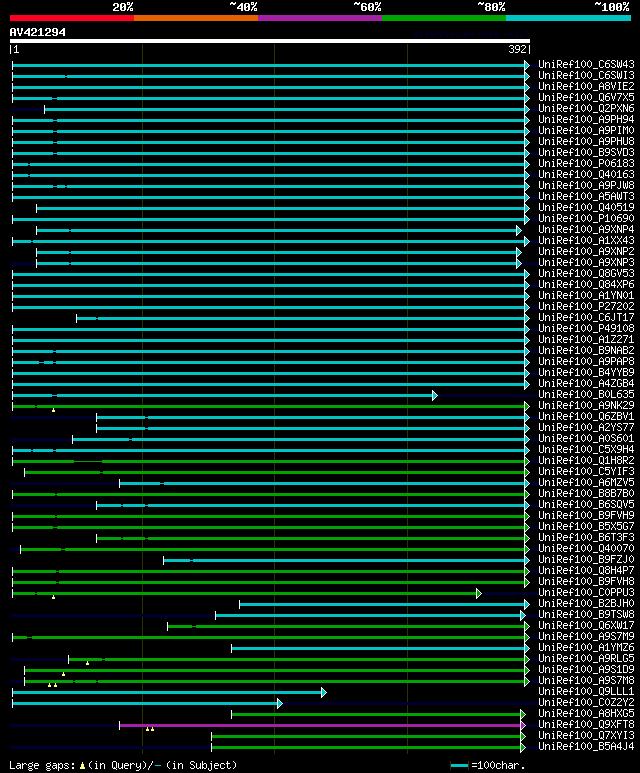Click the purple alignment bar in the Q9XFT8 row
Viewport: 640px width, 773px height.
click(x=320, y=725)
